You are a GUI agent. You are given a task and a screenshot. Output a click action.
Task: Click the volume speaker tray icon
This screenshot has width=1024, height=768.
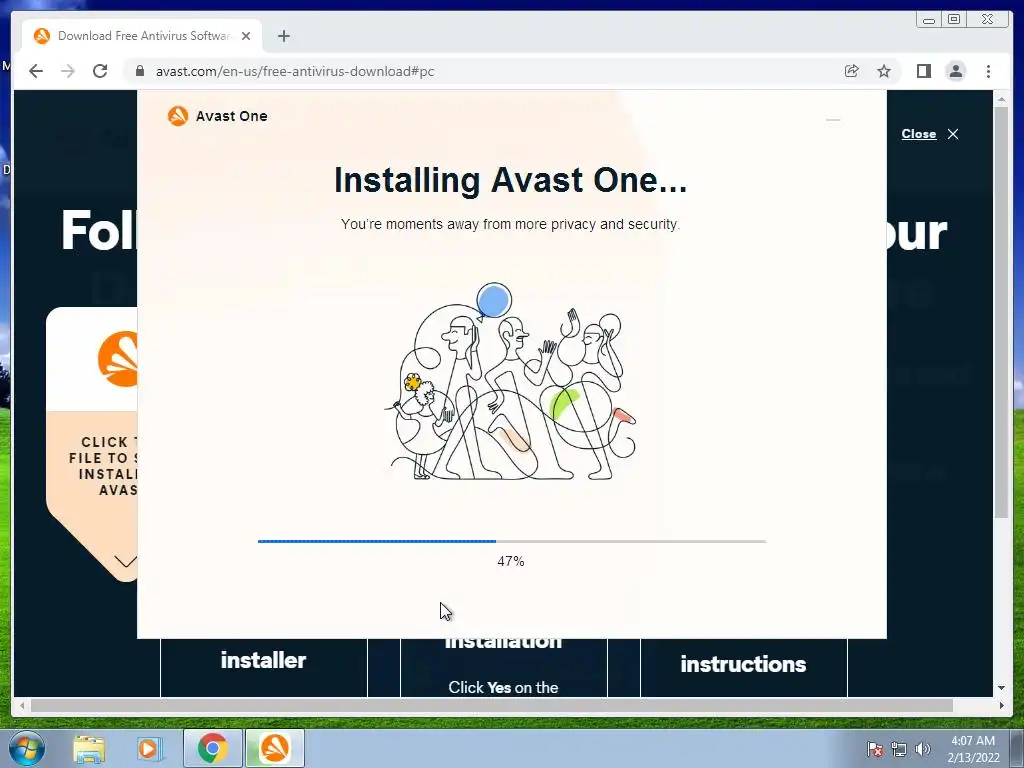922,749
